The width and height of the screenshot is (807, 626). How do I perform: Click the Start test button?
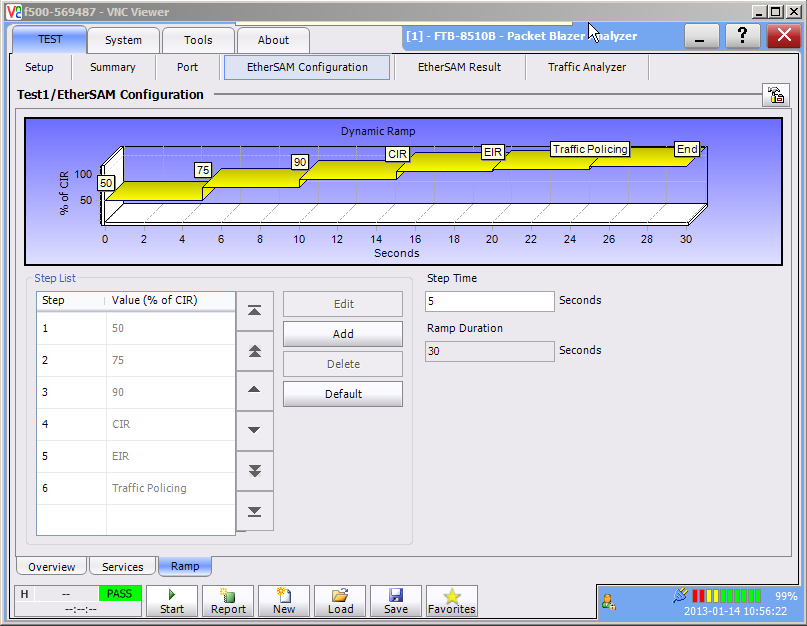pos(172,601)
